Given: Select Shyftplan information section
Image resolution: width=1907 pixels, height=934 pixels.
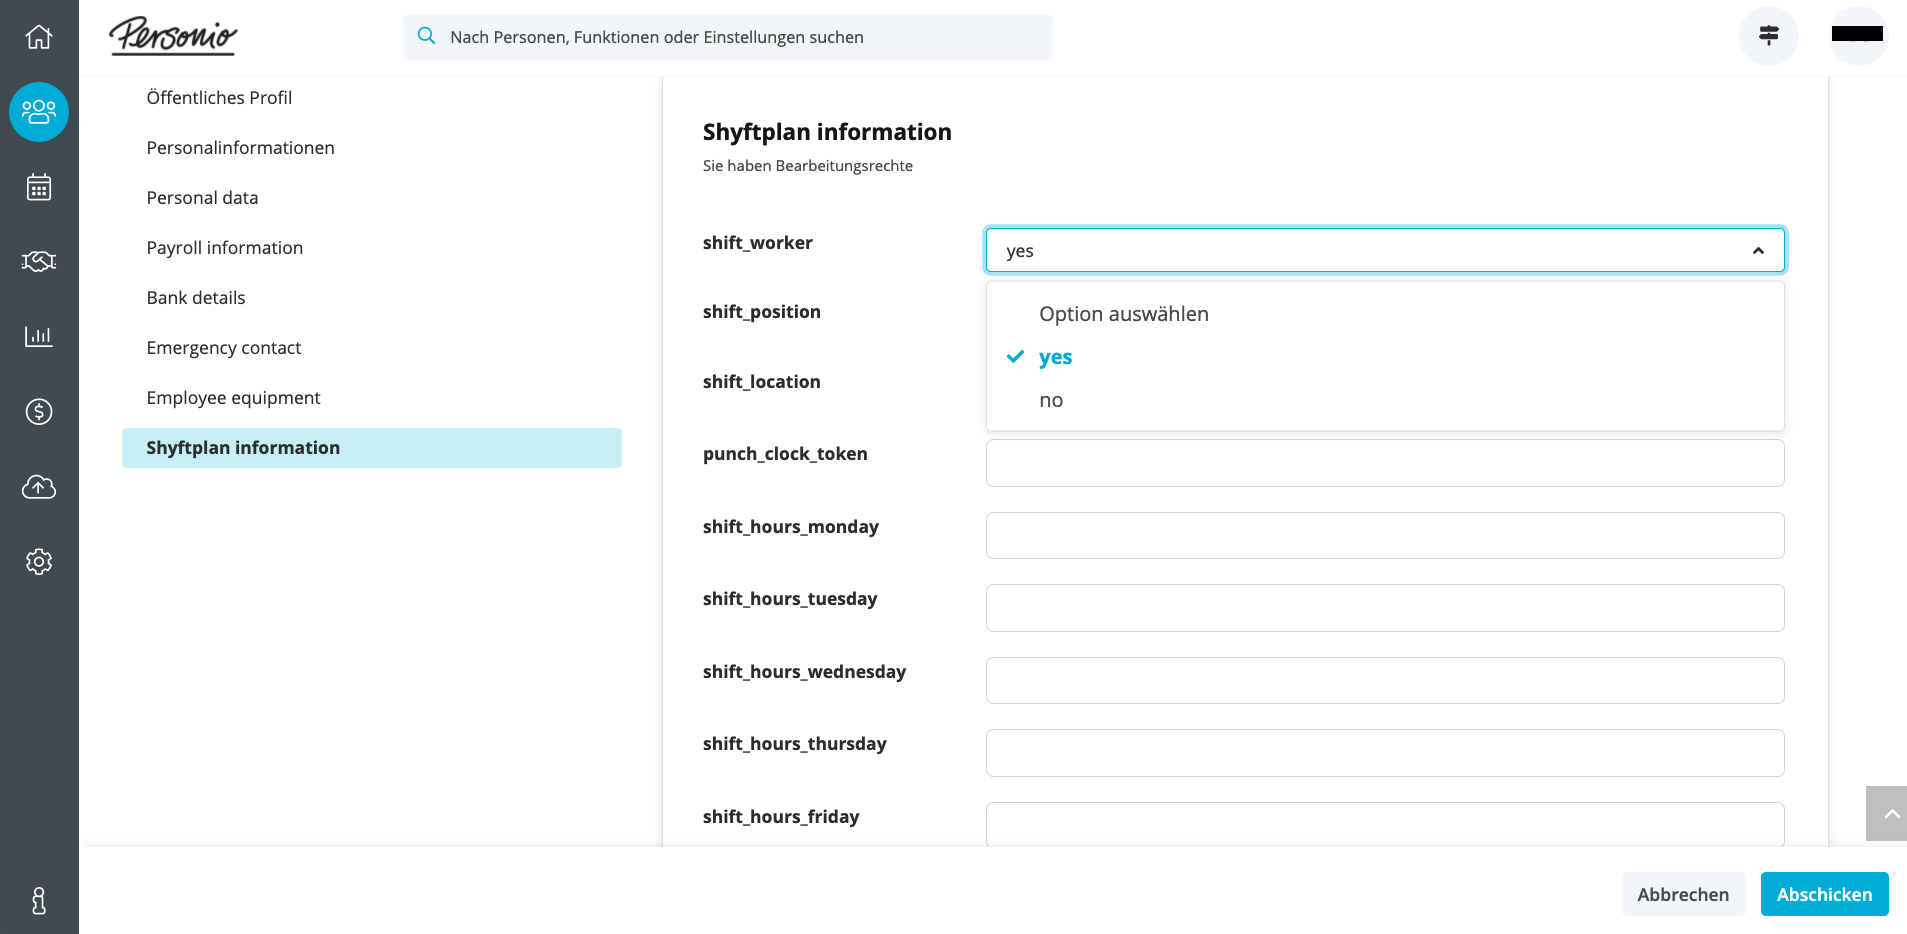Looking at the screenshot, I should tap(372, 448).
